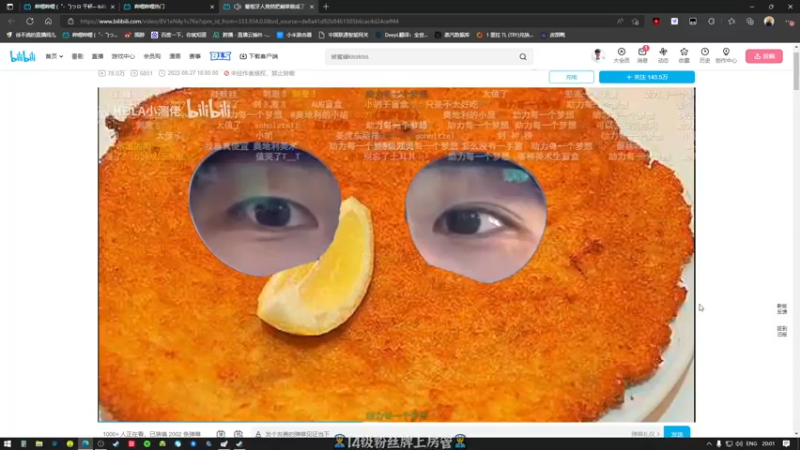Mute the audio icon on the active tab
This screenshot has width=800, height=450.
(237, 7)
